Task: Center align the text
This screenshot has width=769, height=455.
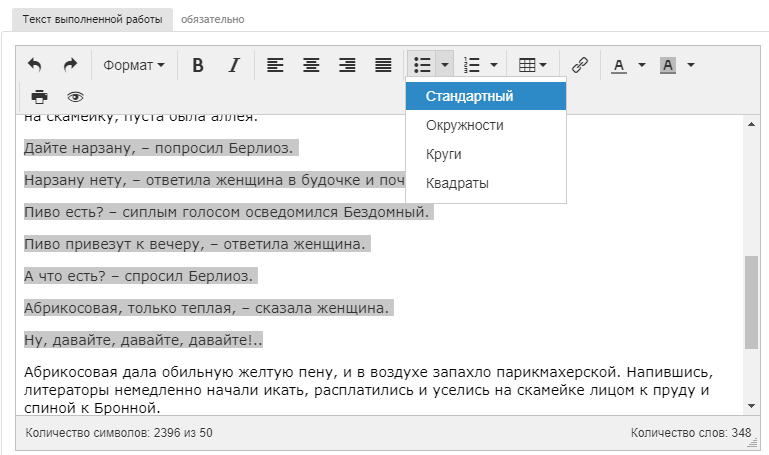Action: (311, 65)
